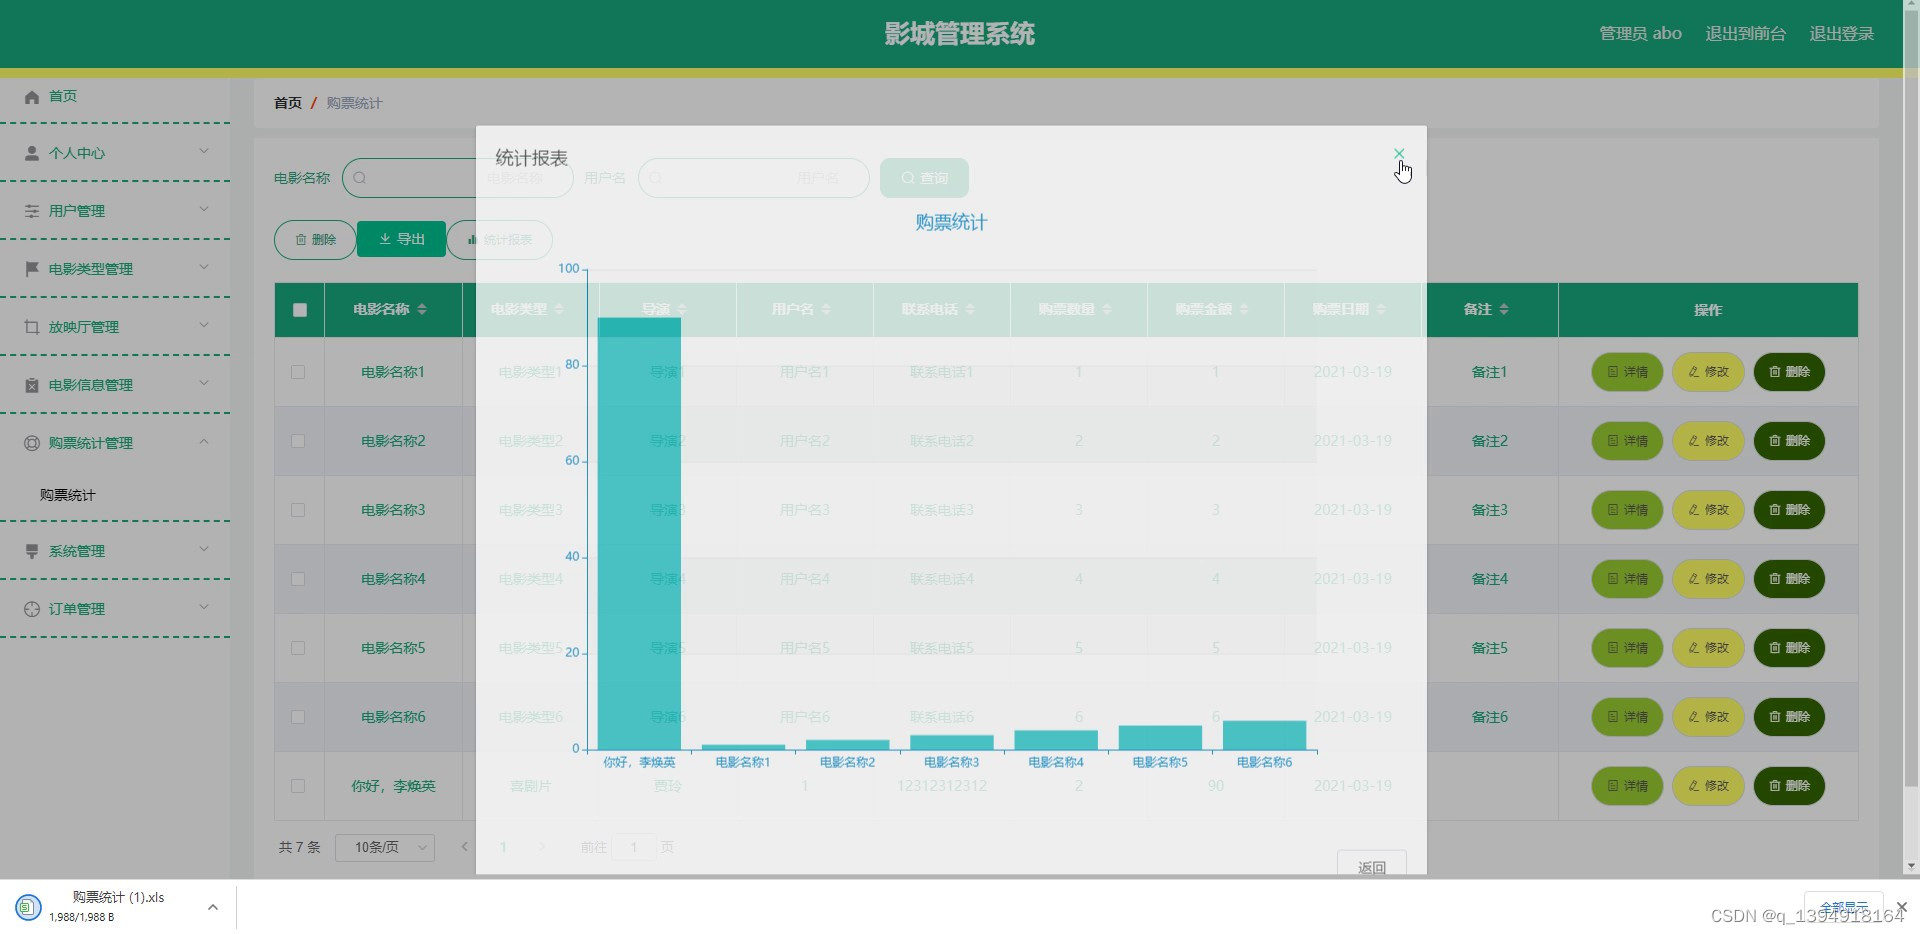Close the downloads bar with the X
Screen dimensions: 1920x934
pos(1902,907)
